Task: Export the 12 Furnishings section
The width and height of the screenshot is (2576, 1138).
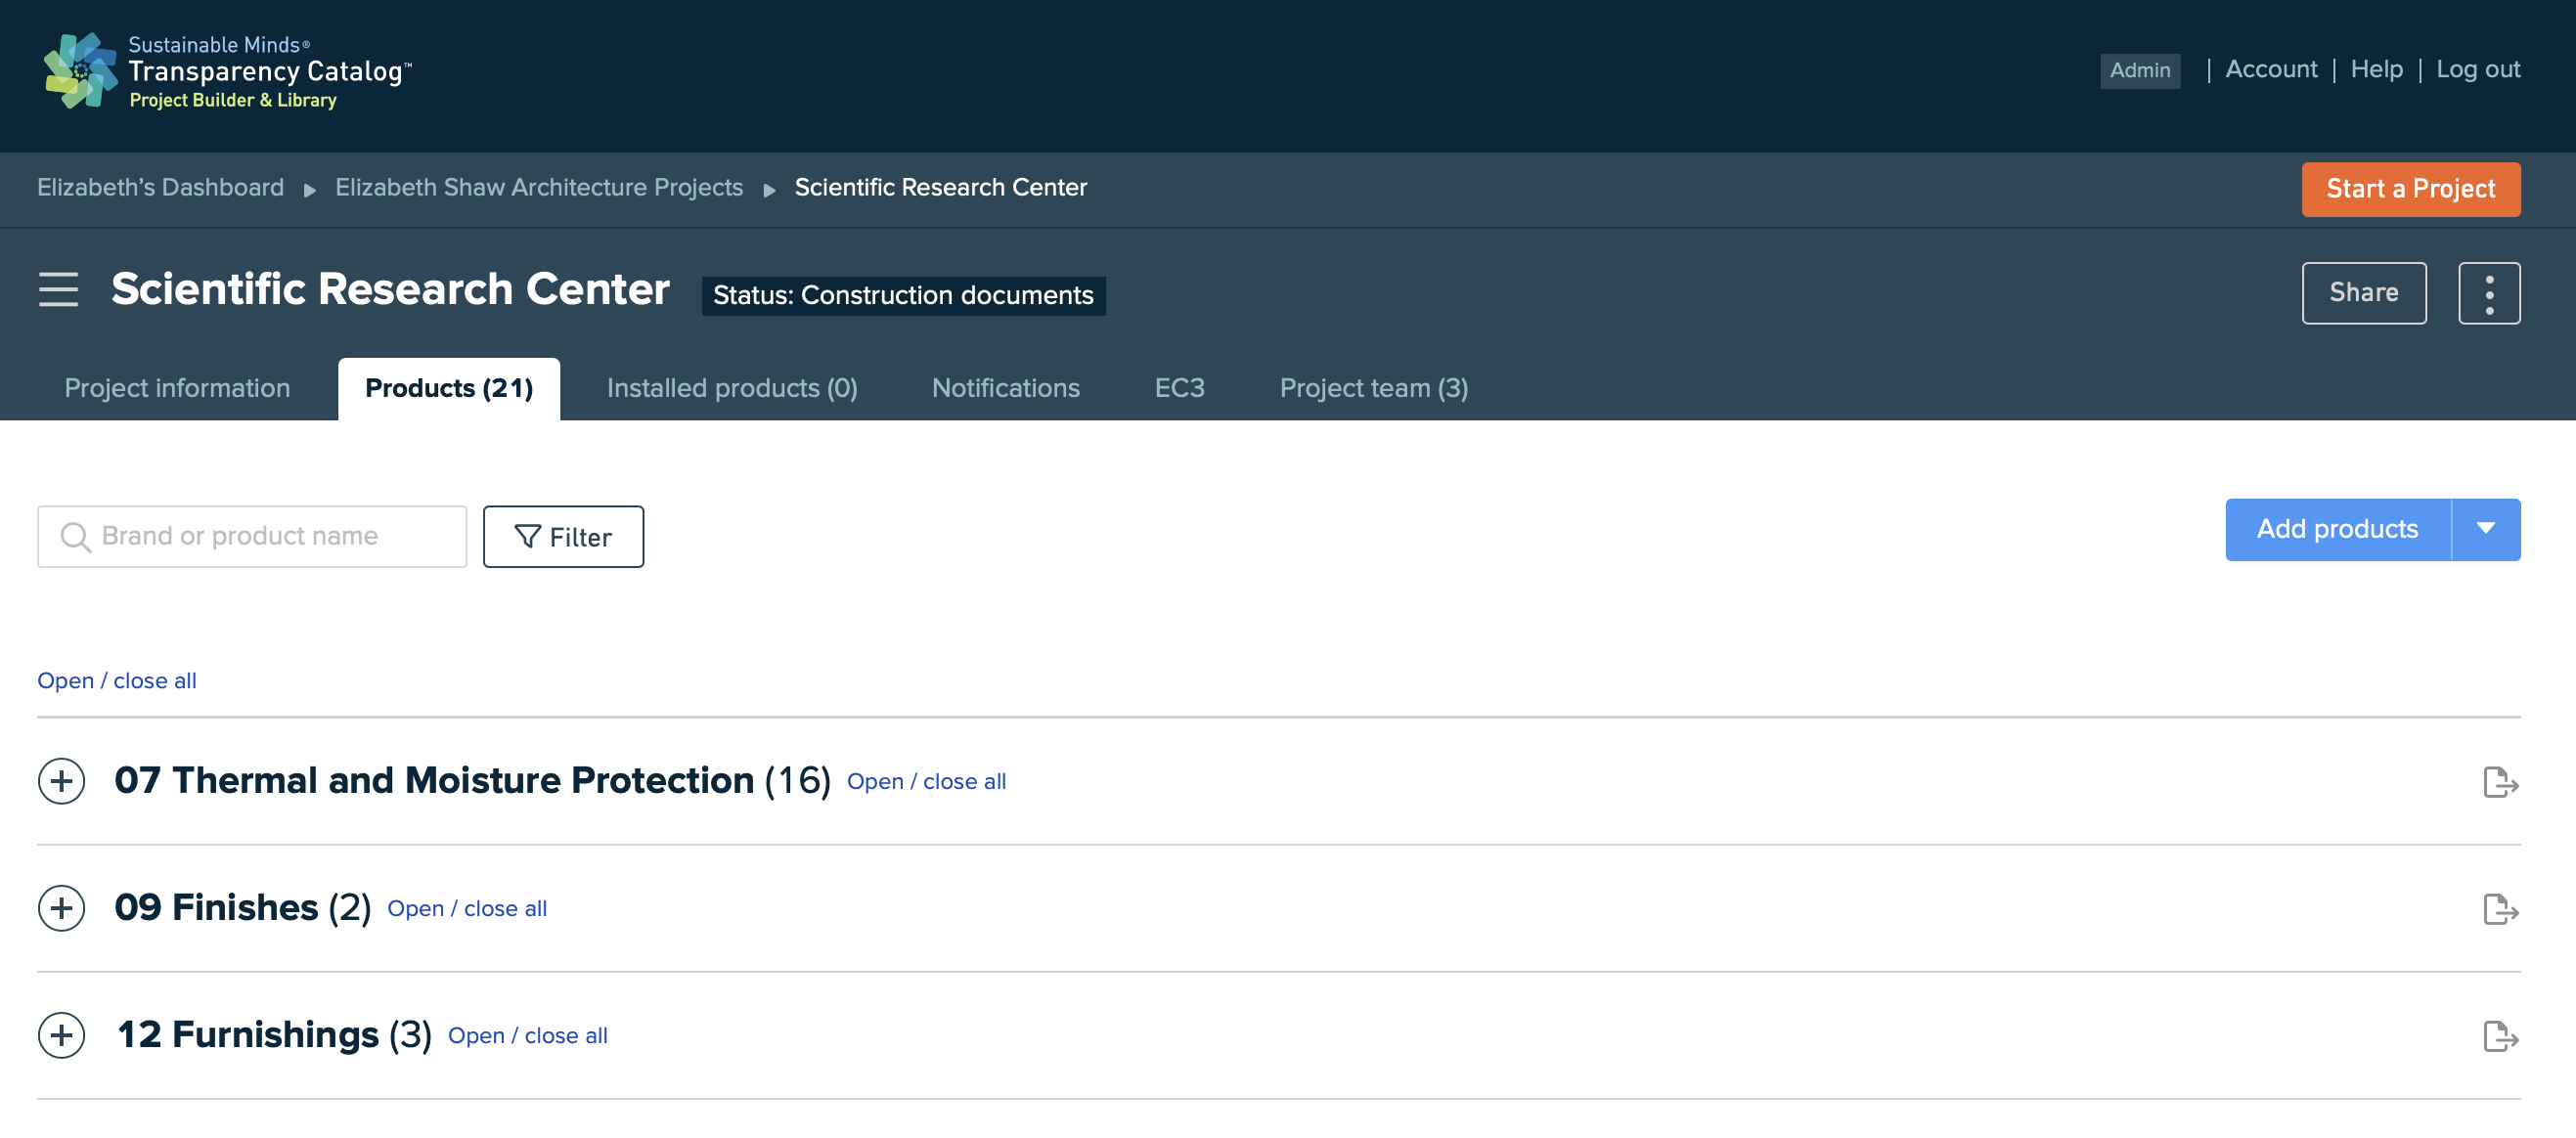Action: (x=2500, y=1036)
